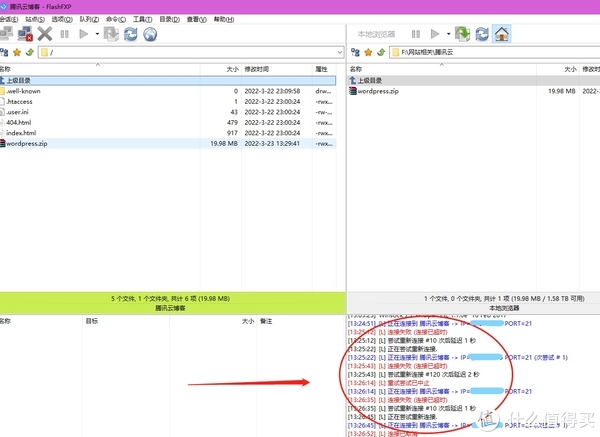Select the index.html file

168,133
